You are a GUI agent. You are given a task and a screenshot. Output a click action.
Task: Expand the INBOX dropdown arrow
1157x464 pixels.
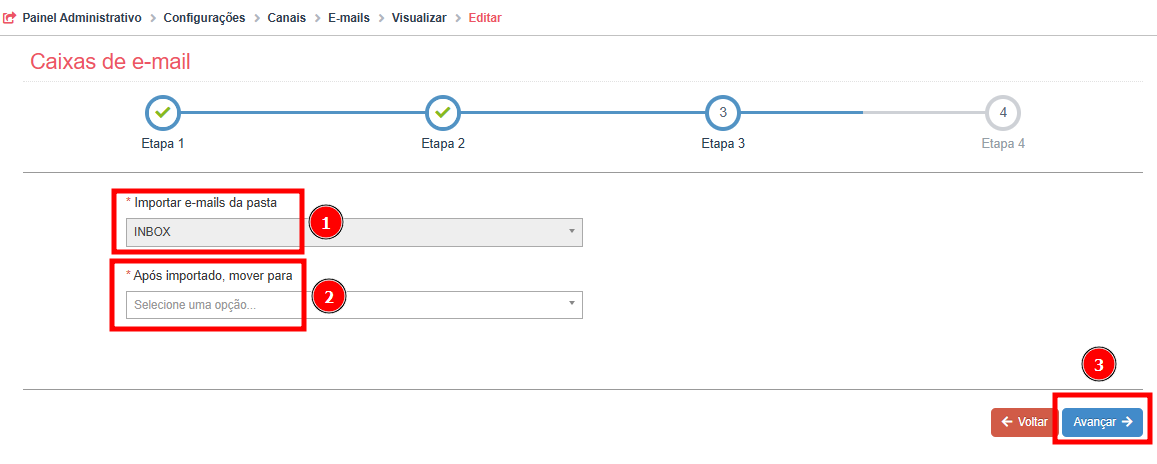(x=572, y=232)
